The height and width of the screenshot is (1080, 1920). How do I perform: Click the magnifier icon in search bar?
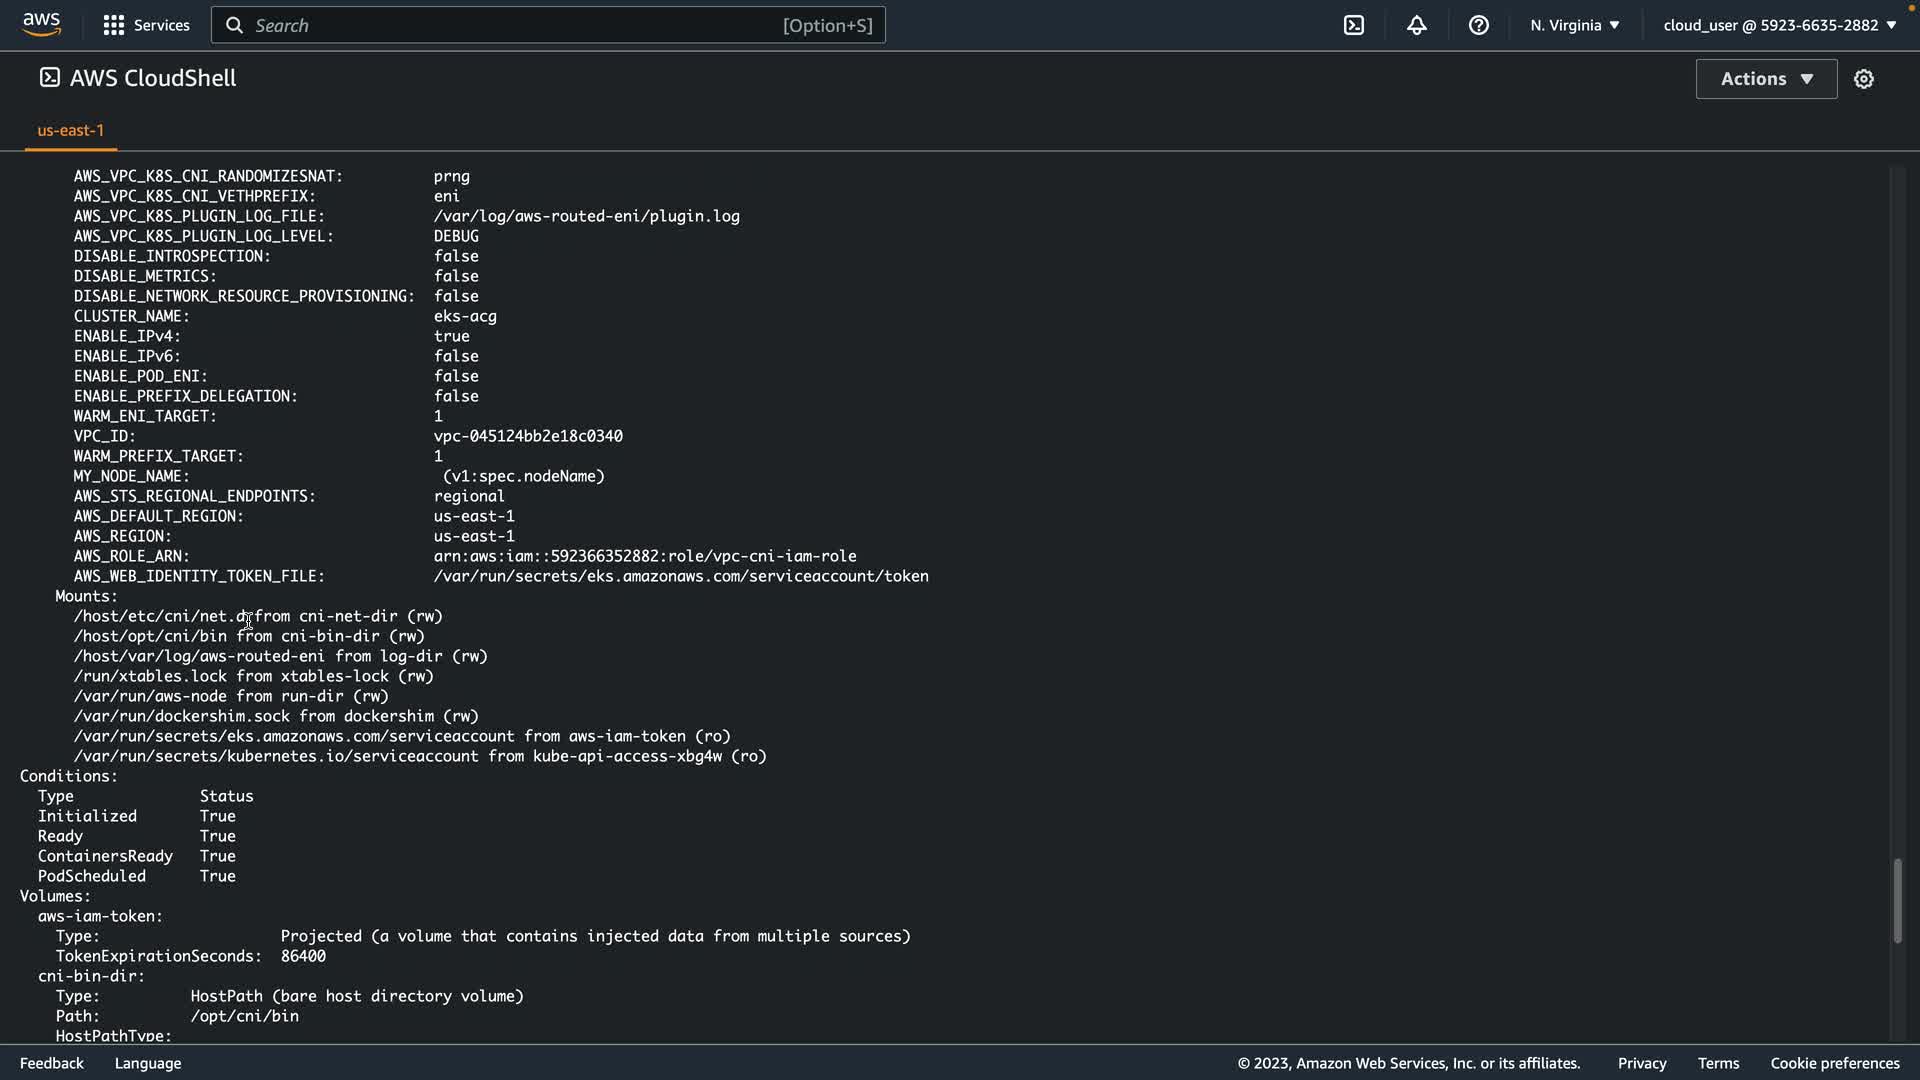234,25
